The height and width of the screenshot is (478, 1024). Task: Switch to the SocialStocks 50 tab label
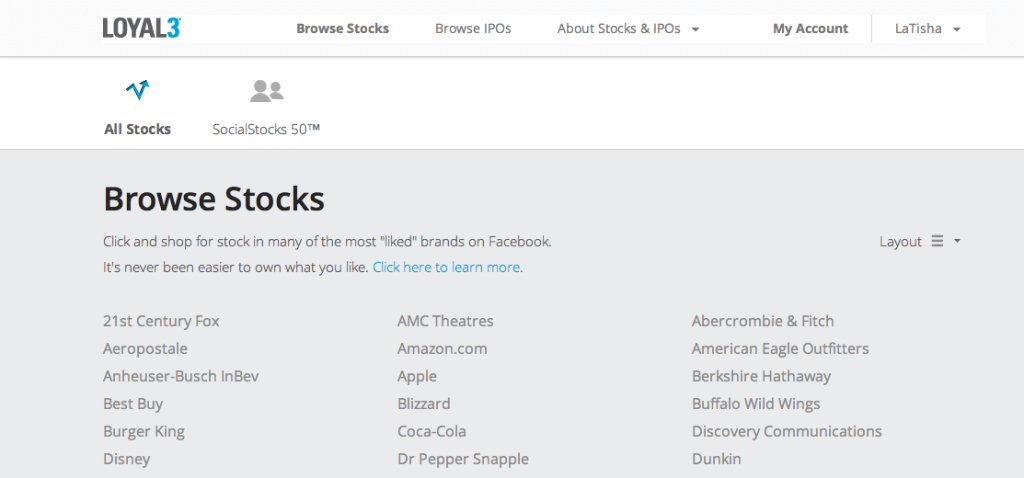click(266, 129)
